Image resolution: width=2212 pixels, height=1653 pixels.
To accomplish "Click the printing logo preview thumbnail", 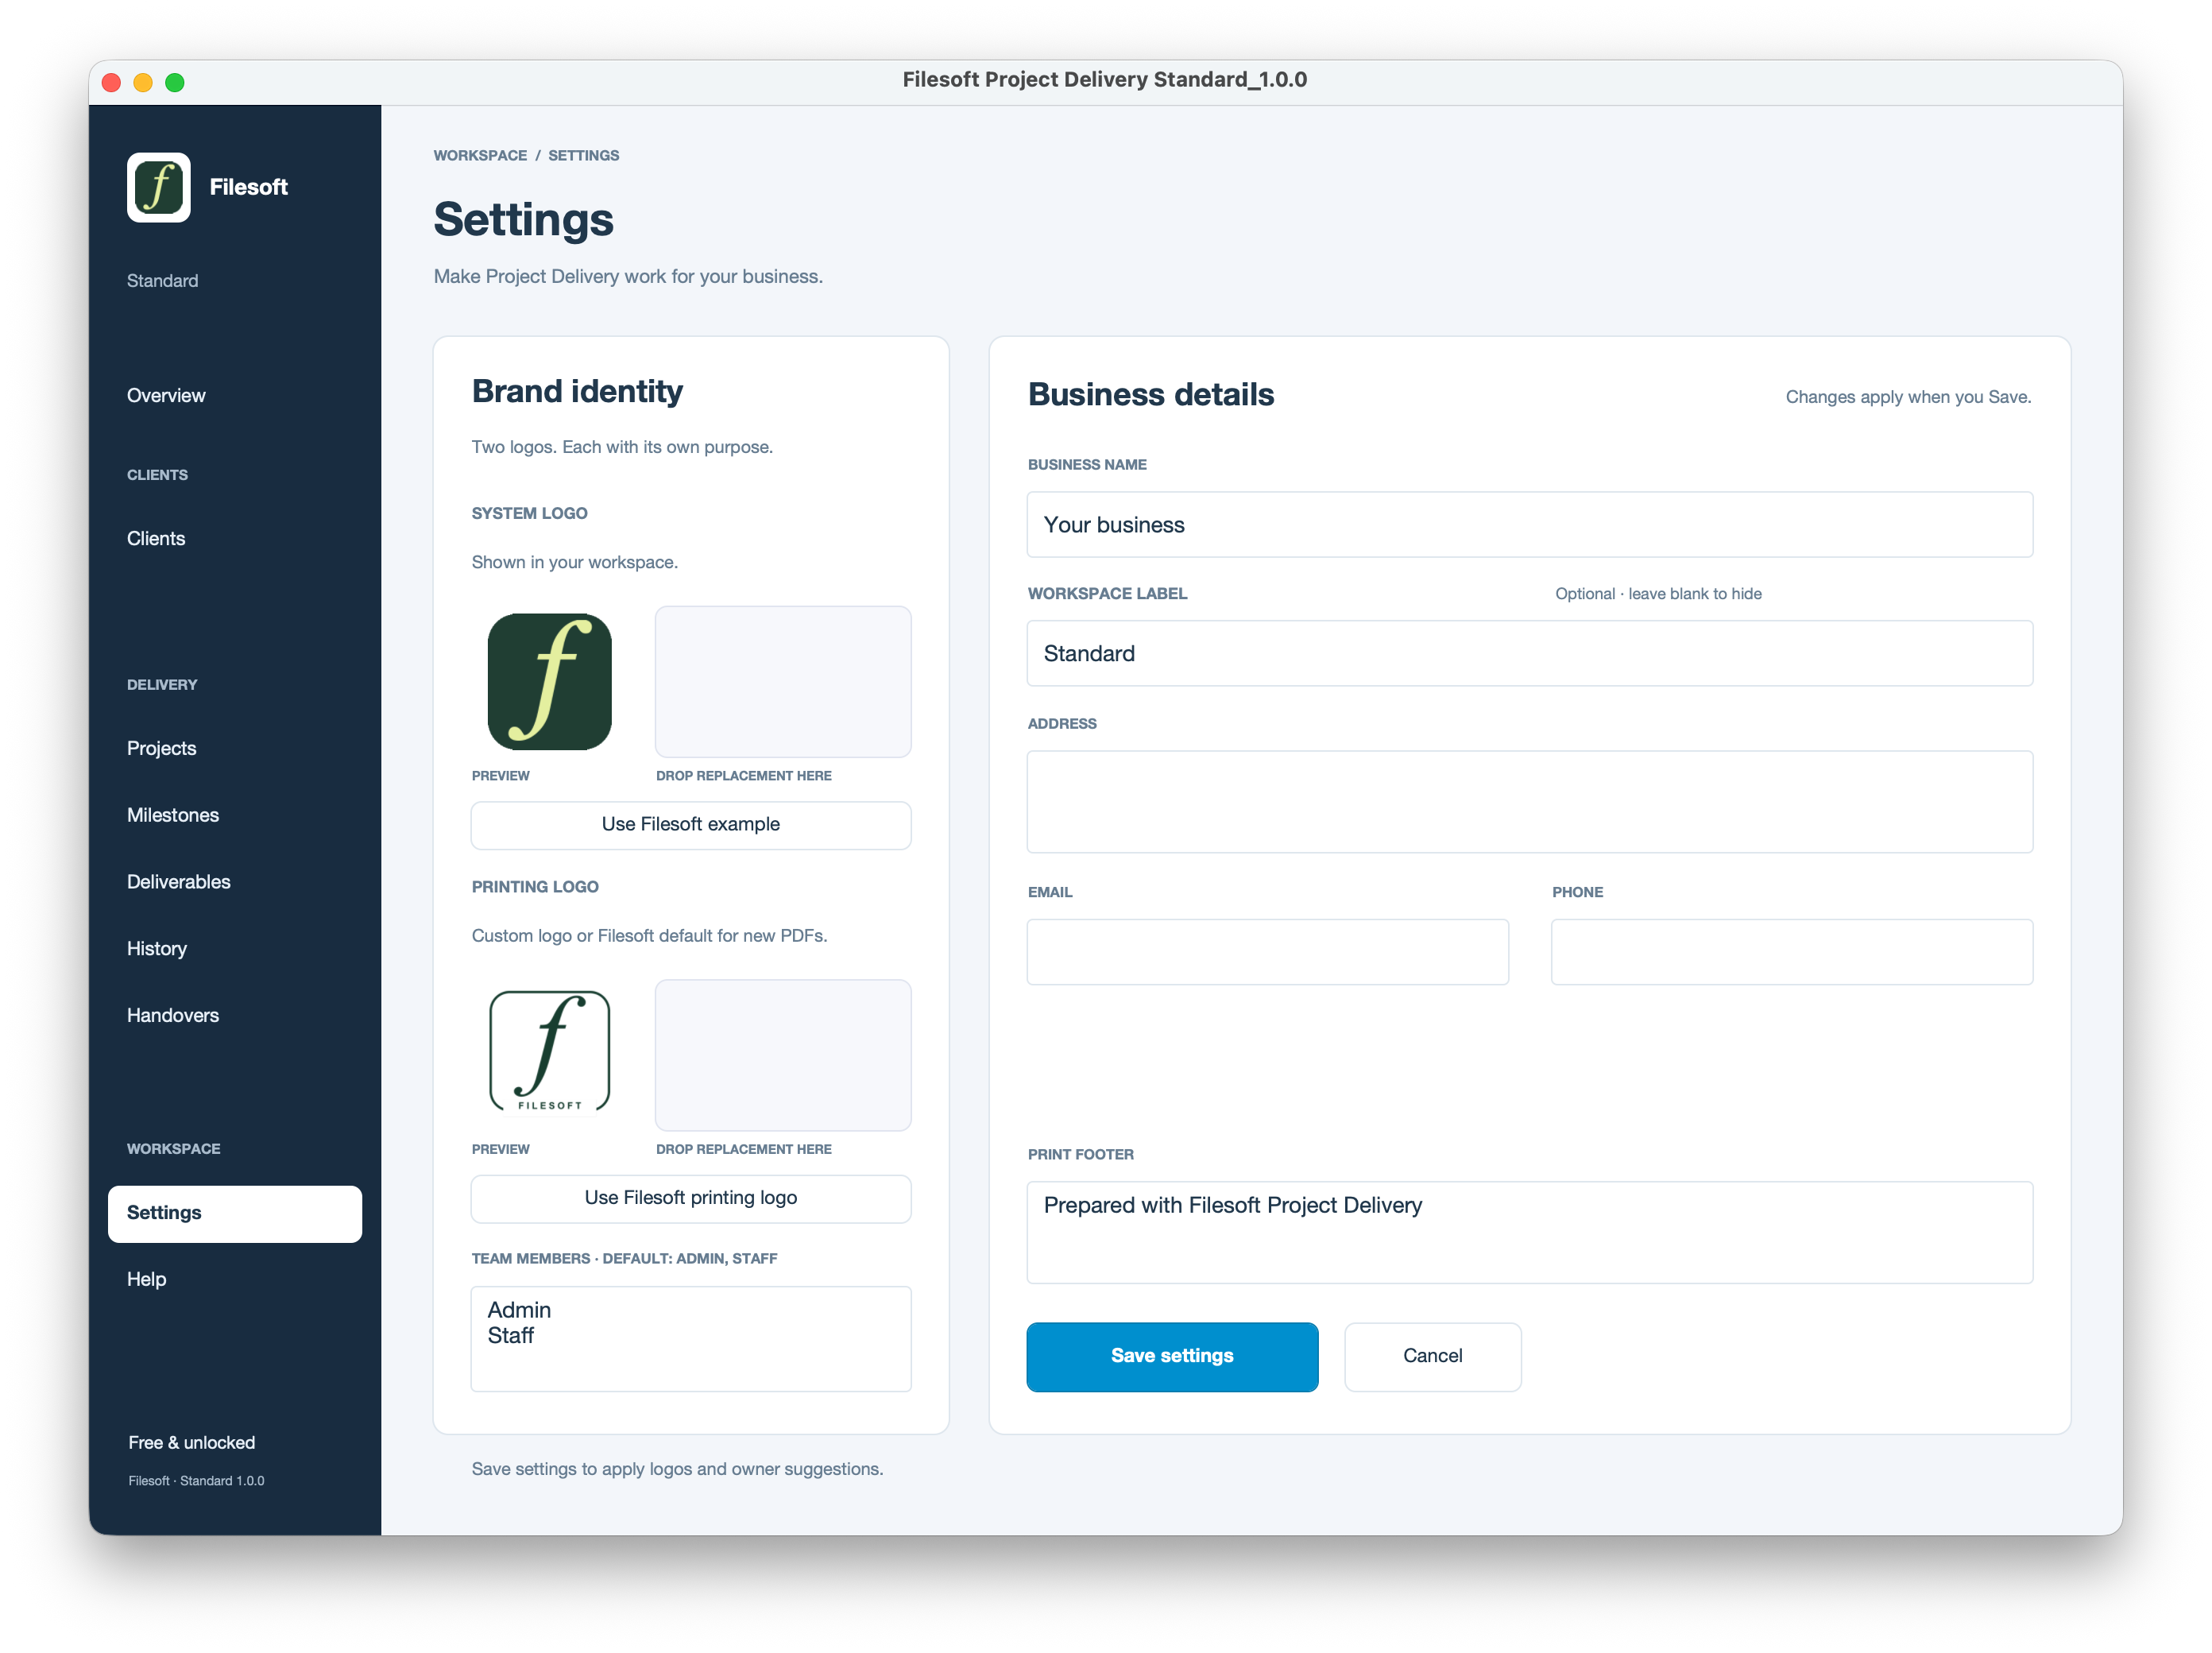I will (x=549, y=1052).
